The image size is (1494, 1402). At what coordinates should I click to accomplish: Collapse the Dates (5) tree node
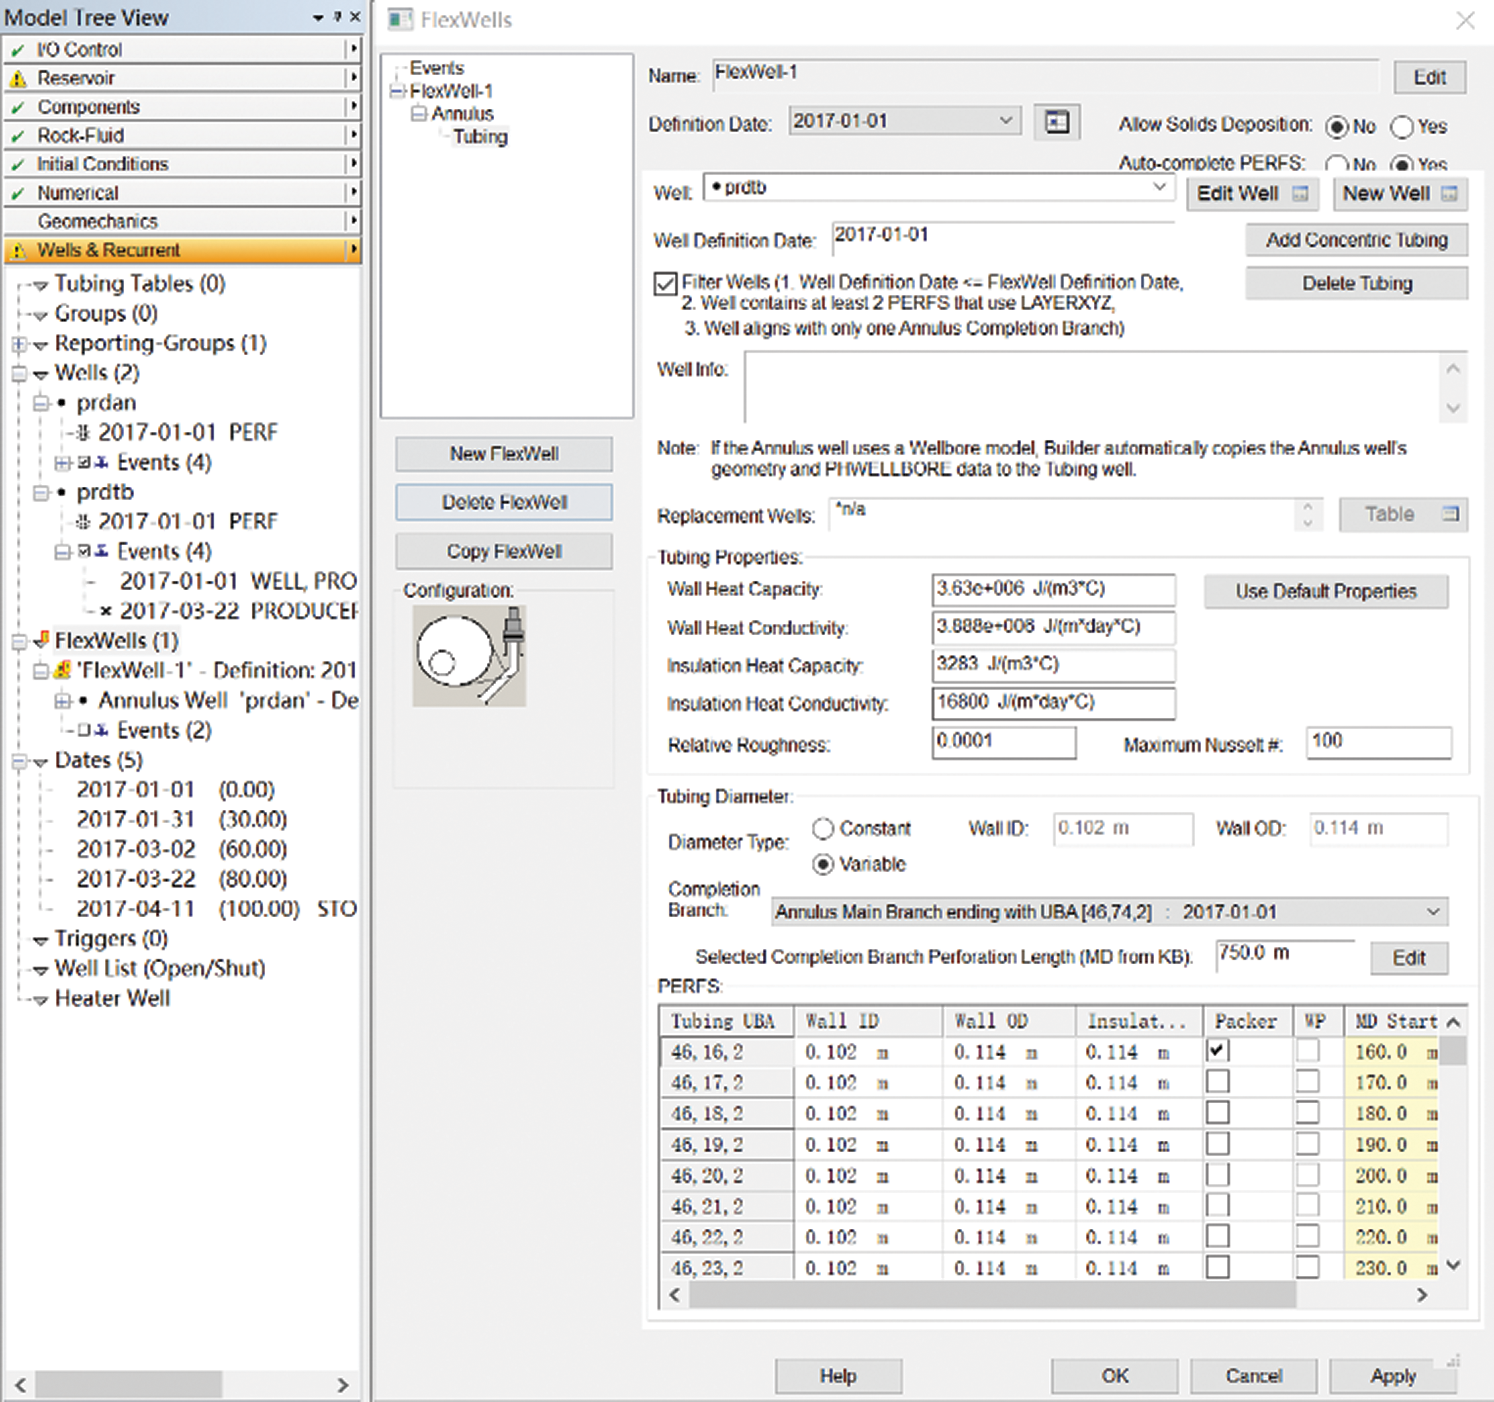(19, 761)
